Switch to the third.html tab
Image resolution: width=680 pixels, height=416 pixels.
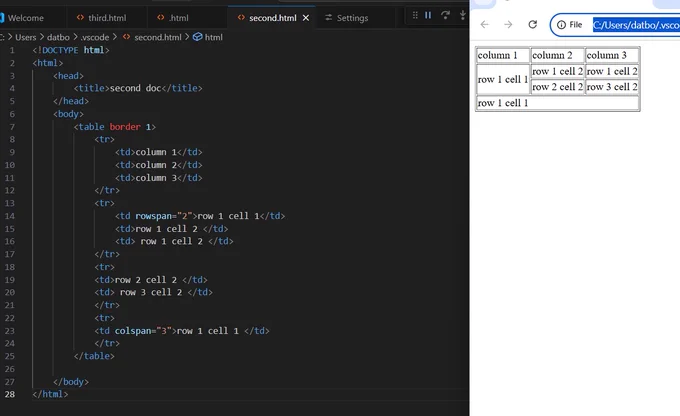[101, 18]
